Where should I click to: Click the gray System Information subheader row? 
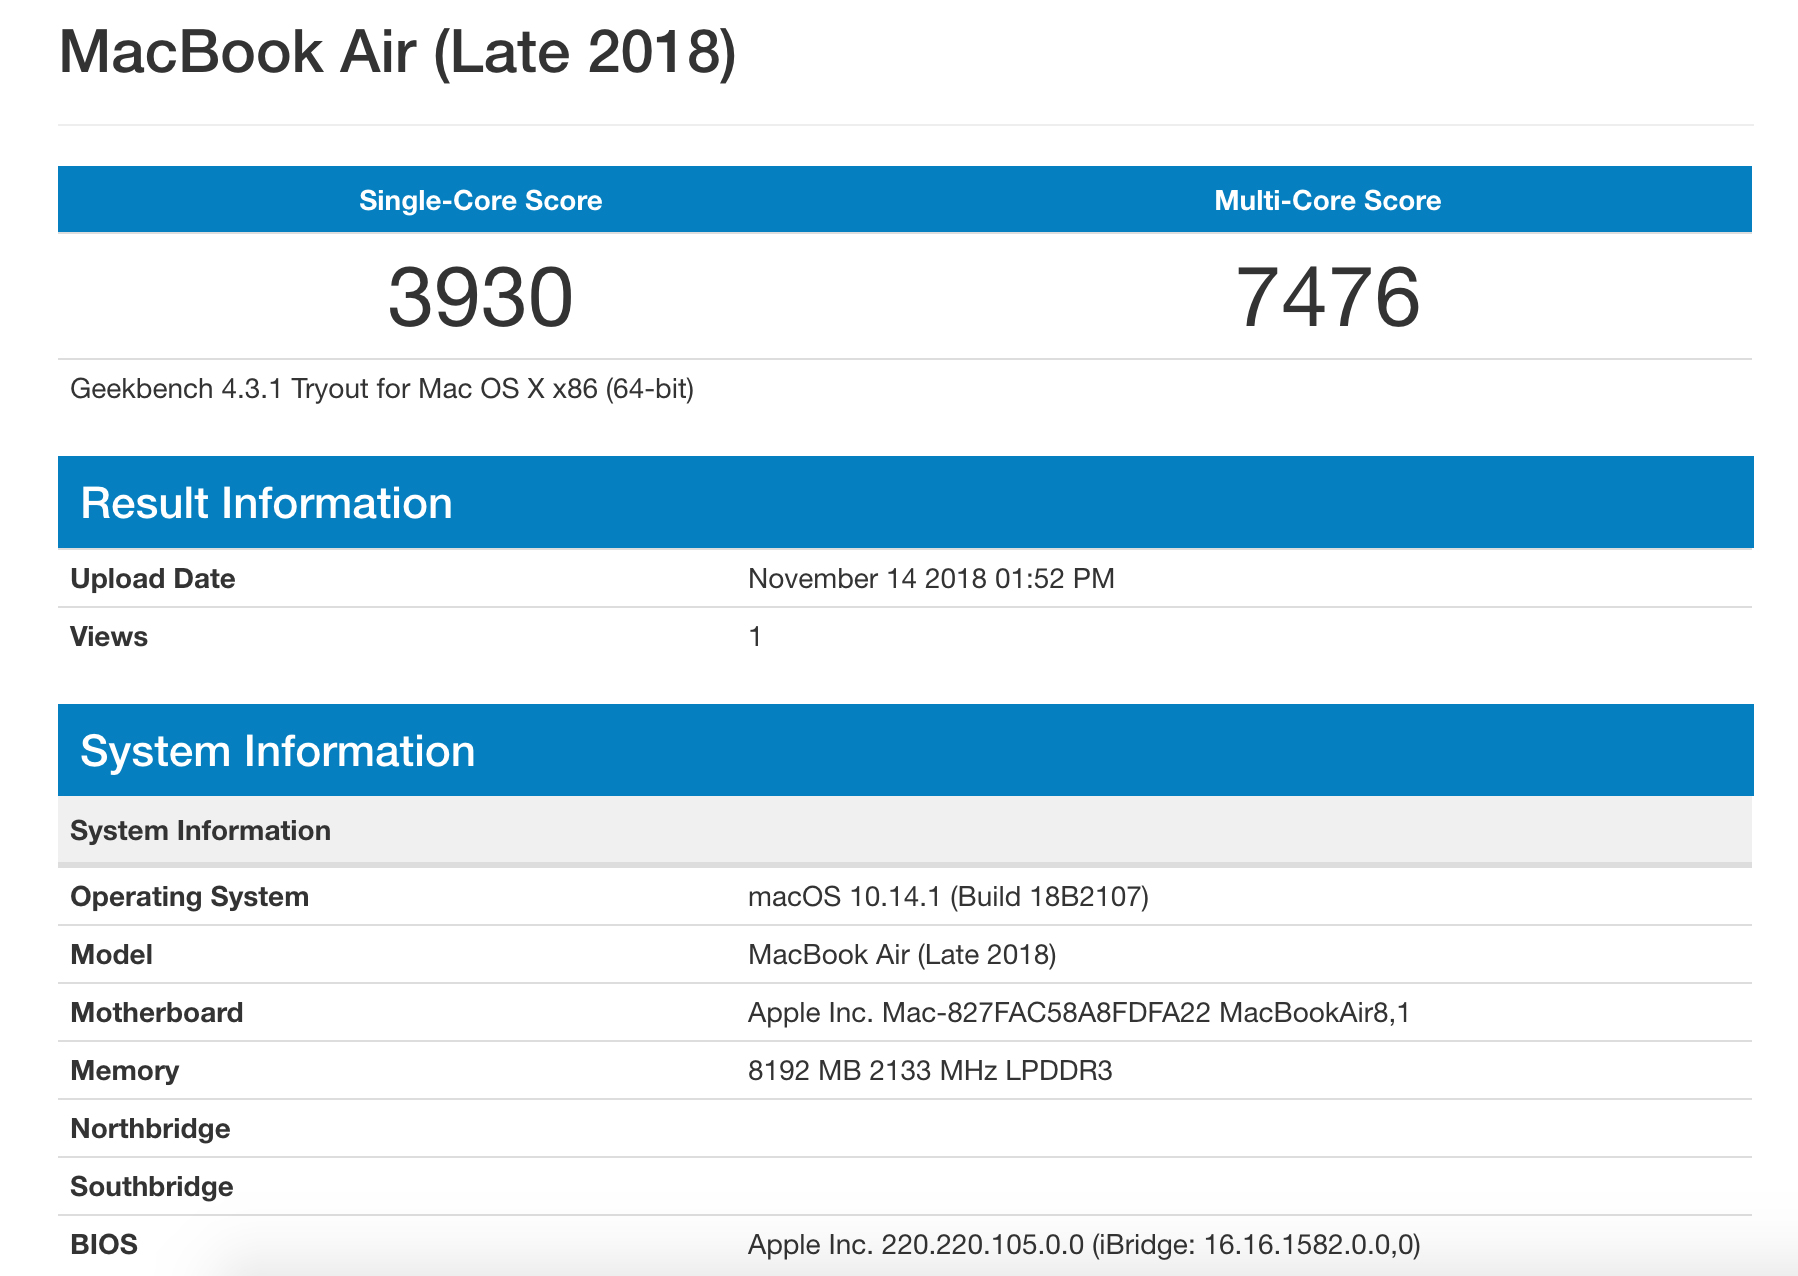tap(905, 830)
